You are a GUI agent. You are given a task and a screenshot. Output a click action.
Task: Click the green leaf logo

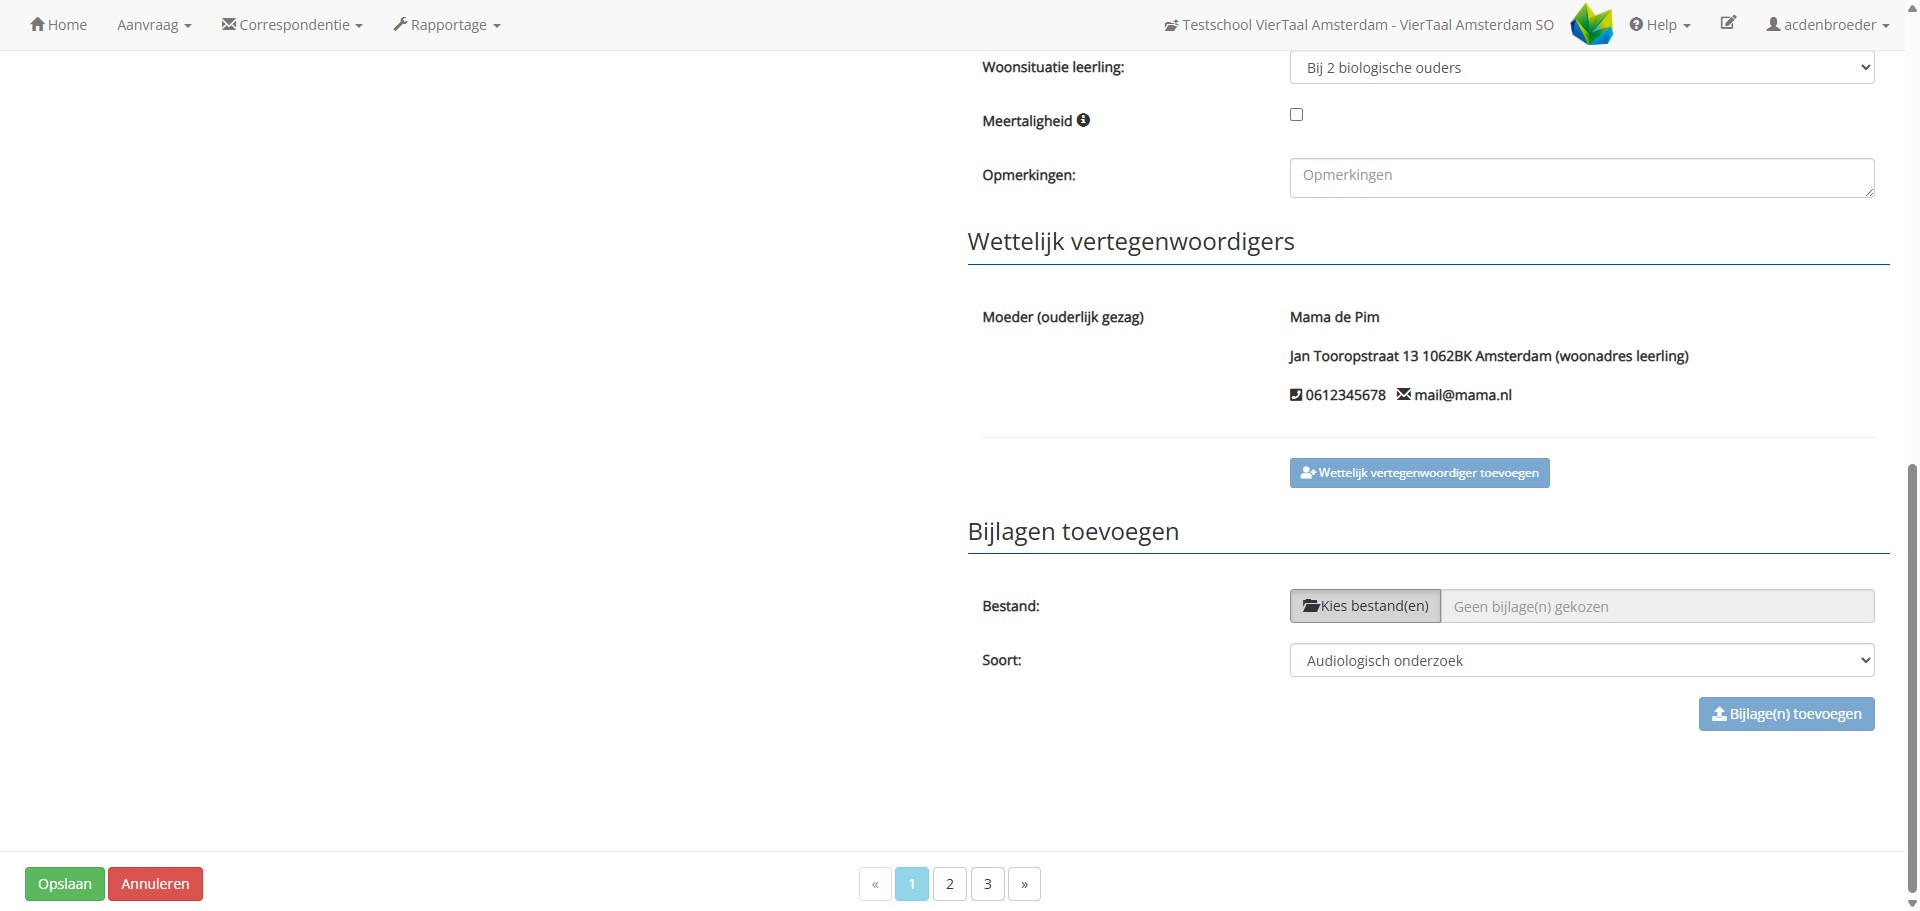[x=1591, y=24]
